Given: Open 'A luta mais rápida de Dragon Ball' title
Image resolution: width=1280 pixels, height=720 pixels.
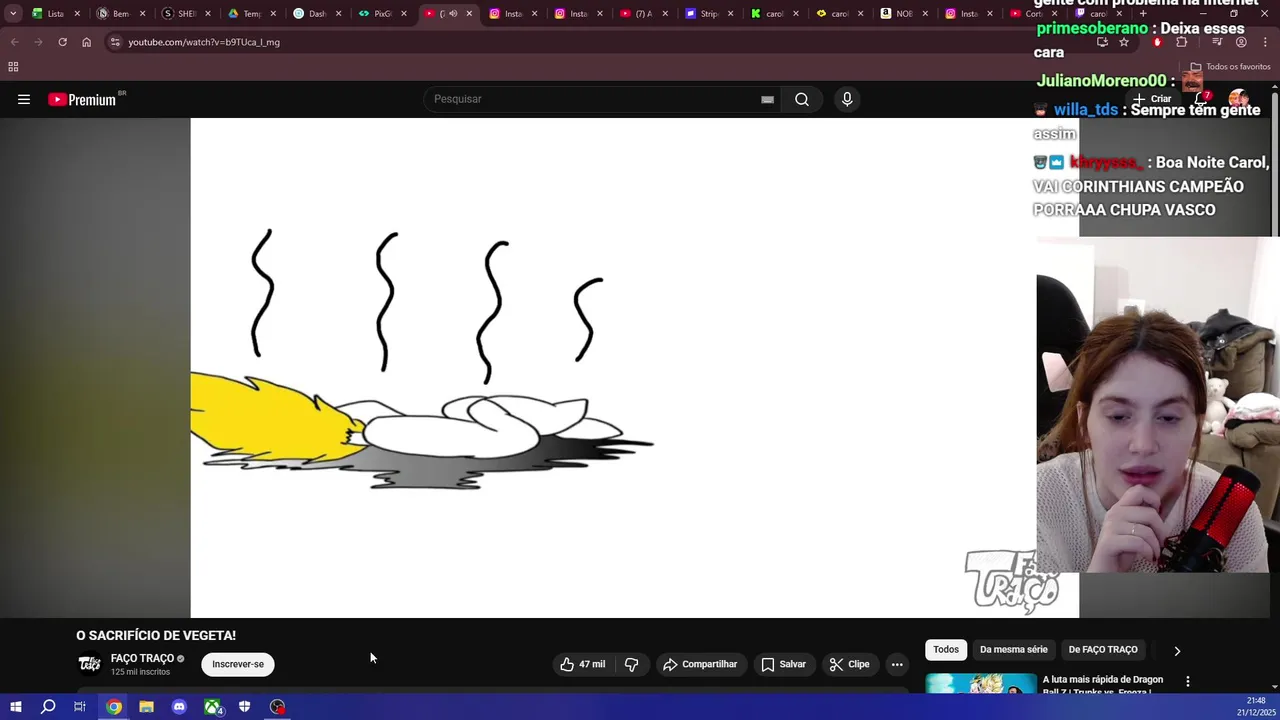Looking at the screenshot, I should click(x=1103, y=685).
